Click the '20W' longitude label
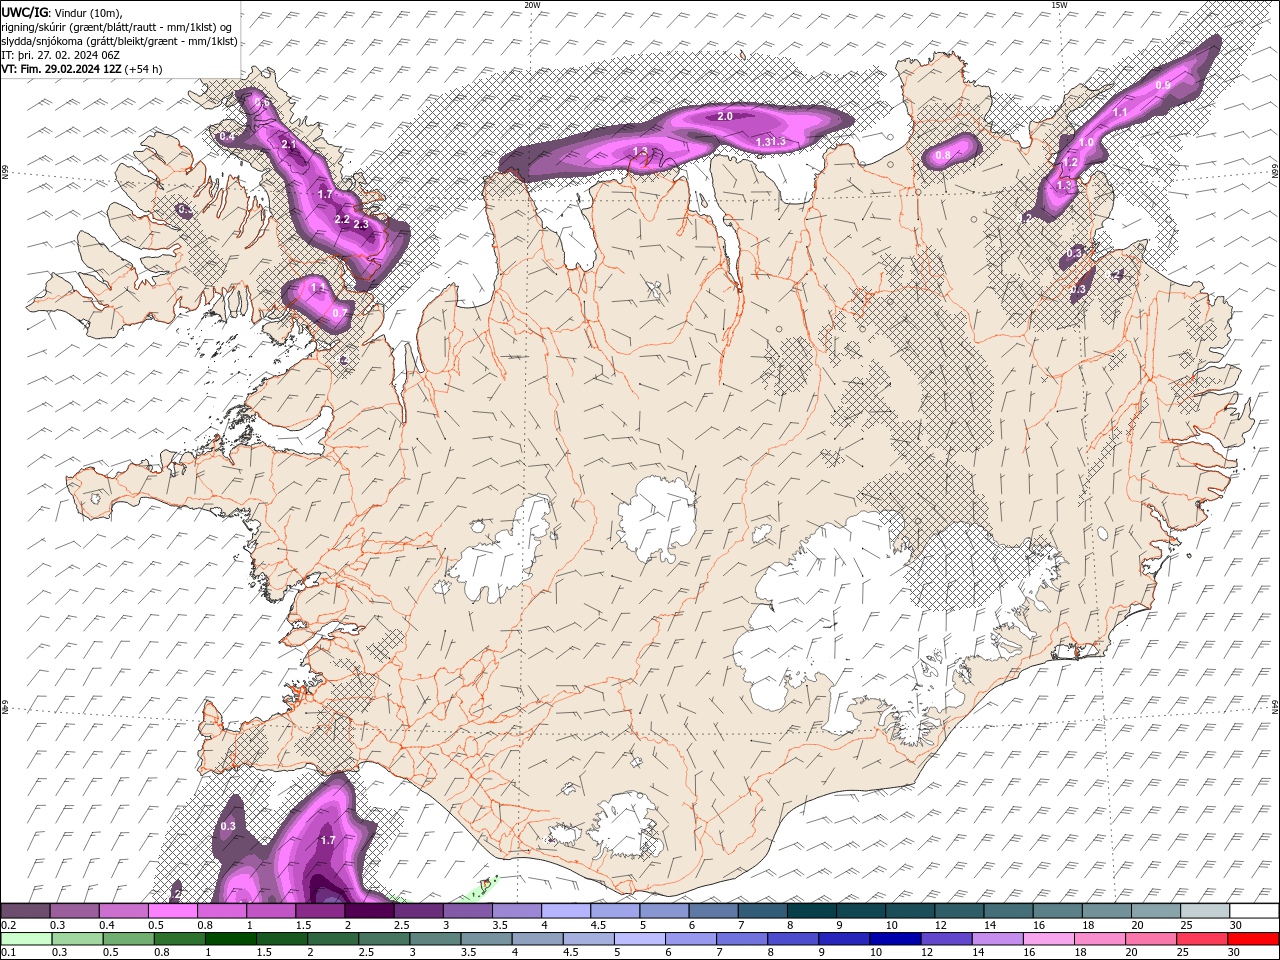Image resolution: width=1280 pixels, height=960 pixels. 532,5
